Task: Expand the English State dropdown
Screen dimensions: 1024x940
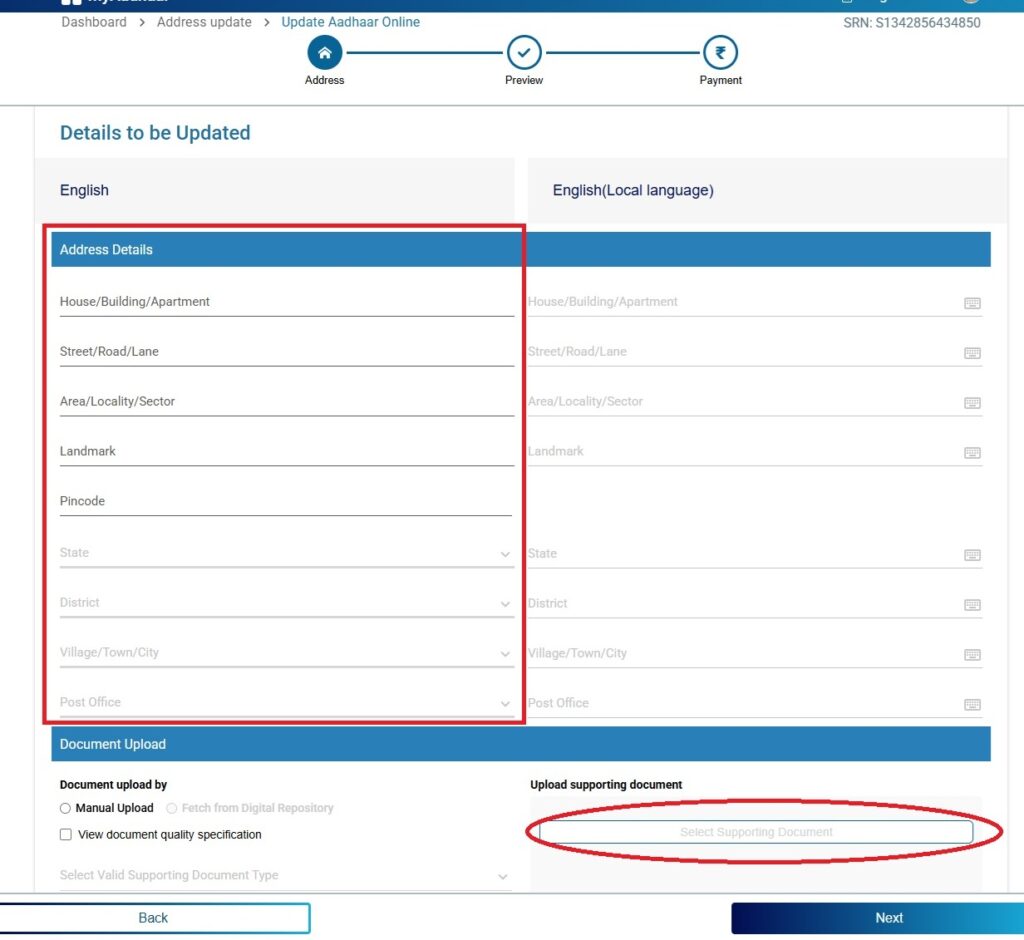Action: pos(285,553)
